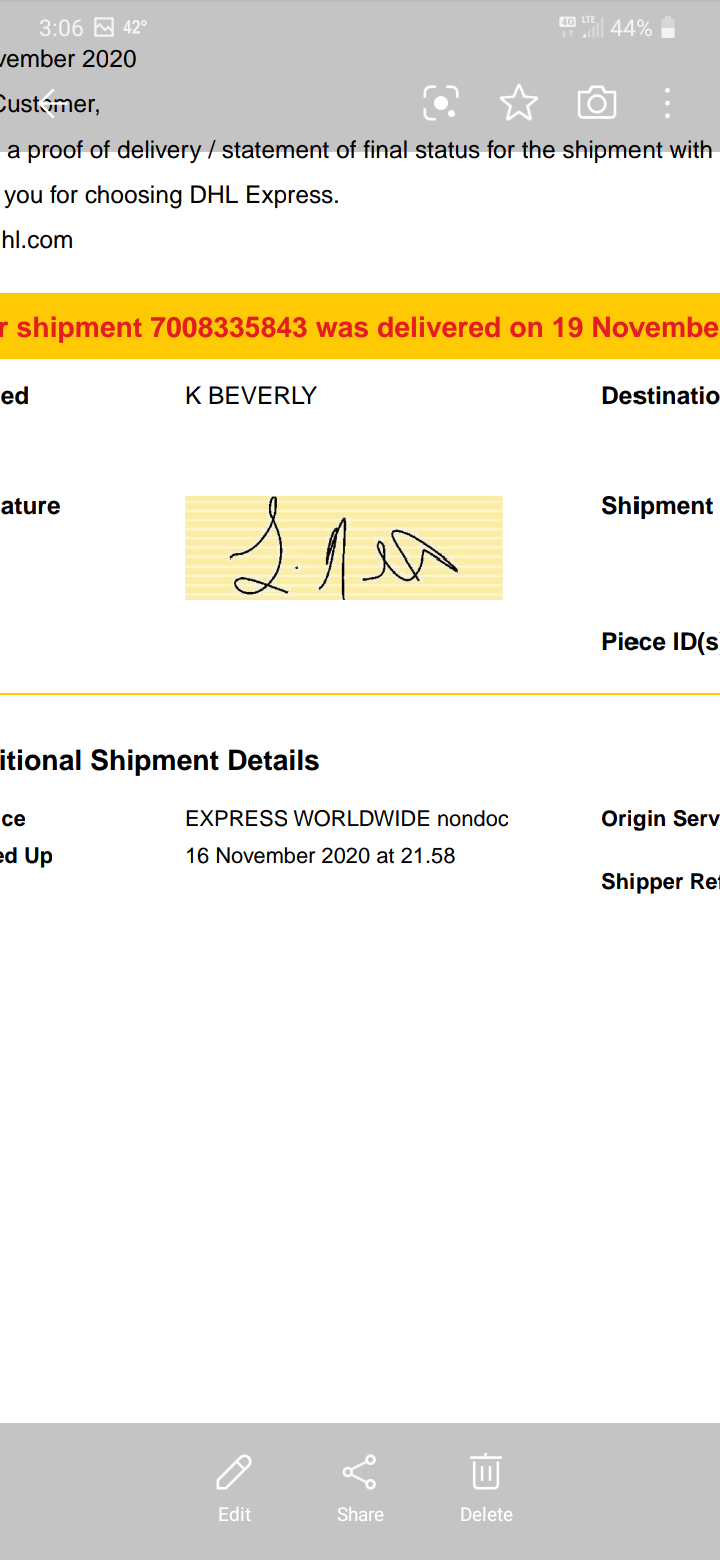720x1560 pixels.
Task: Tap the signature image on yellow background
Action: coord(343,548)
